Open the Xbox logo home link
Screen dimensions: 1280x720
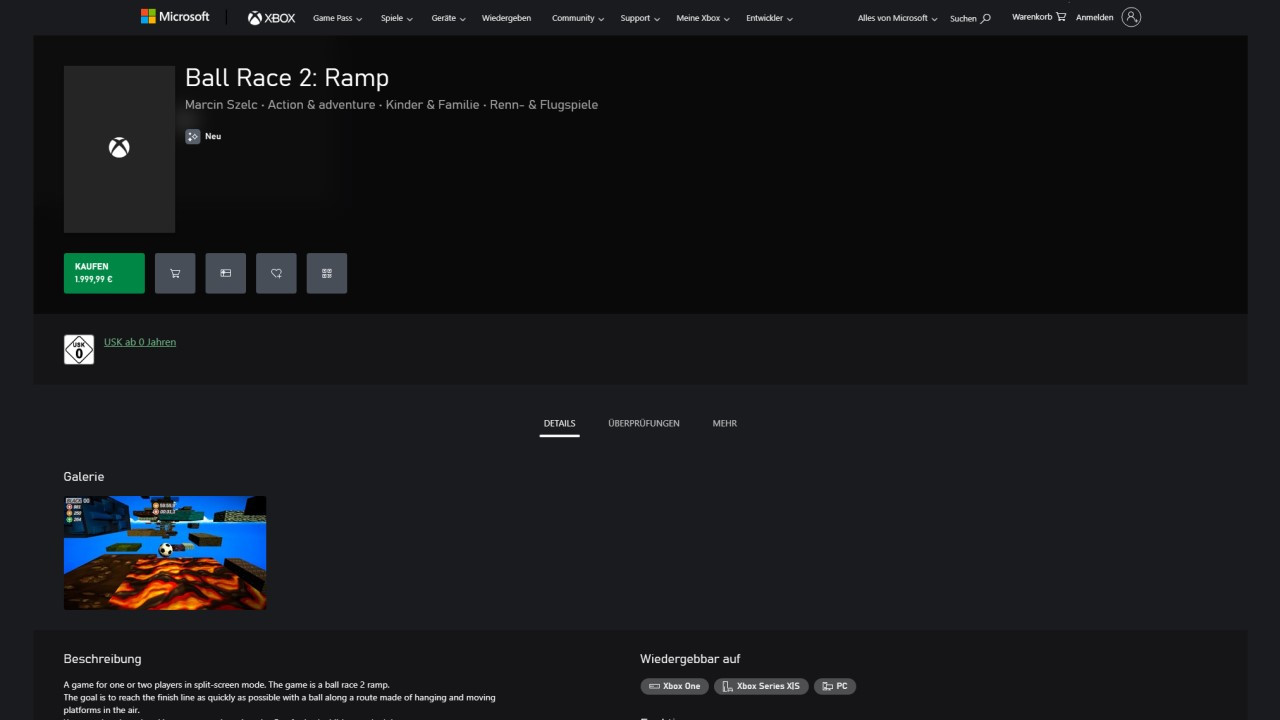(272, 18)
